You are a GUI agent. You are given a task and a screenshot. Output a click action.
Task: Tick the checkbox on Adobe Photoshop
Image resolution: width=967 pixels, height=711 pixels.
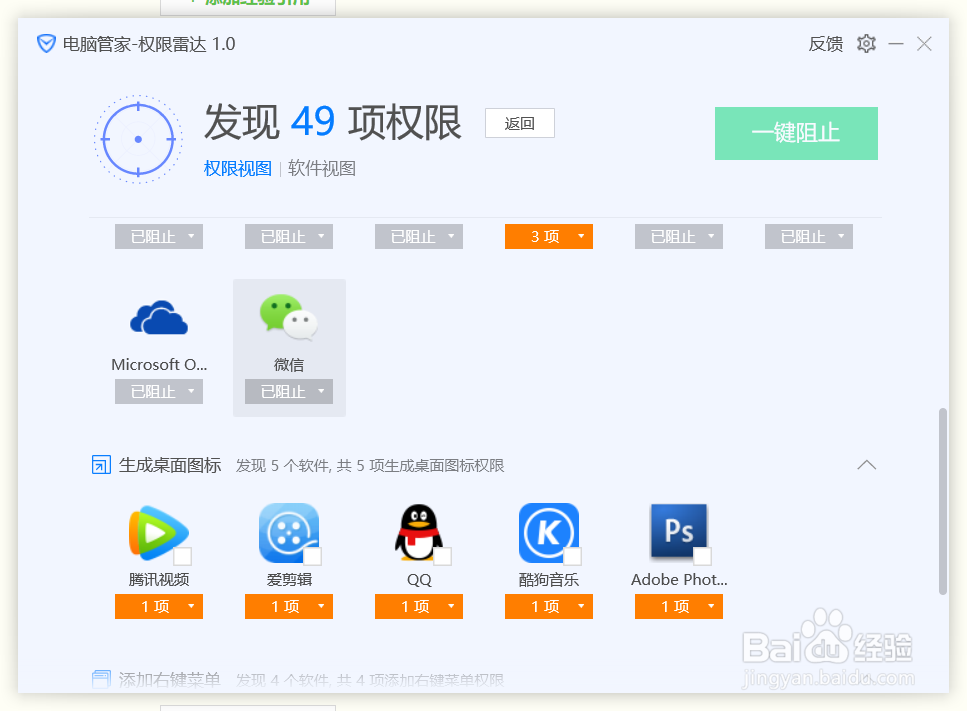click(x=702, y=556)
